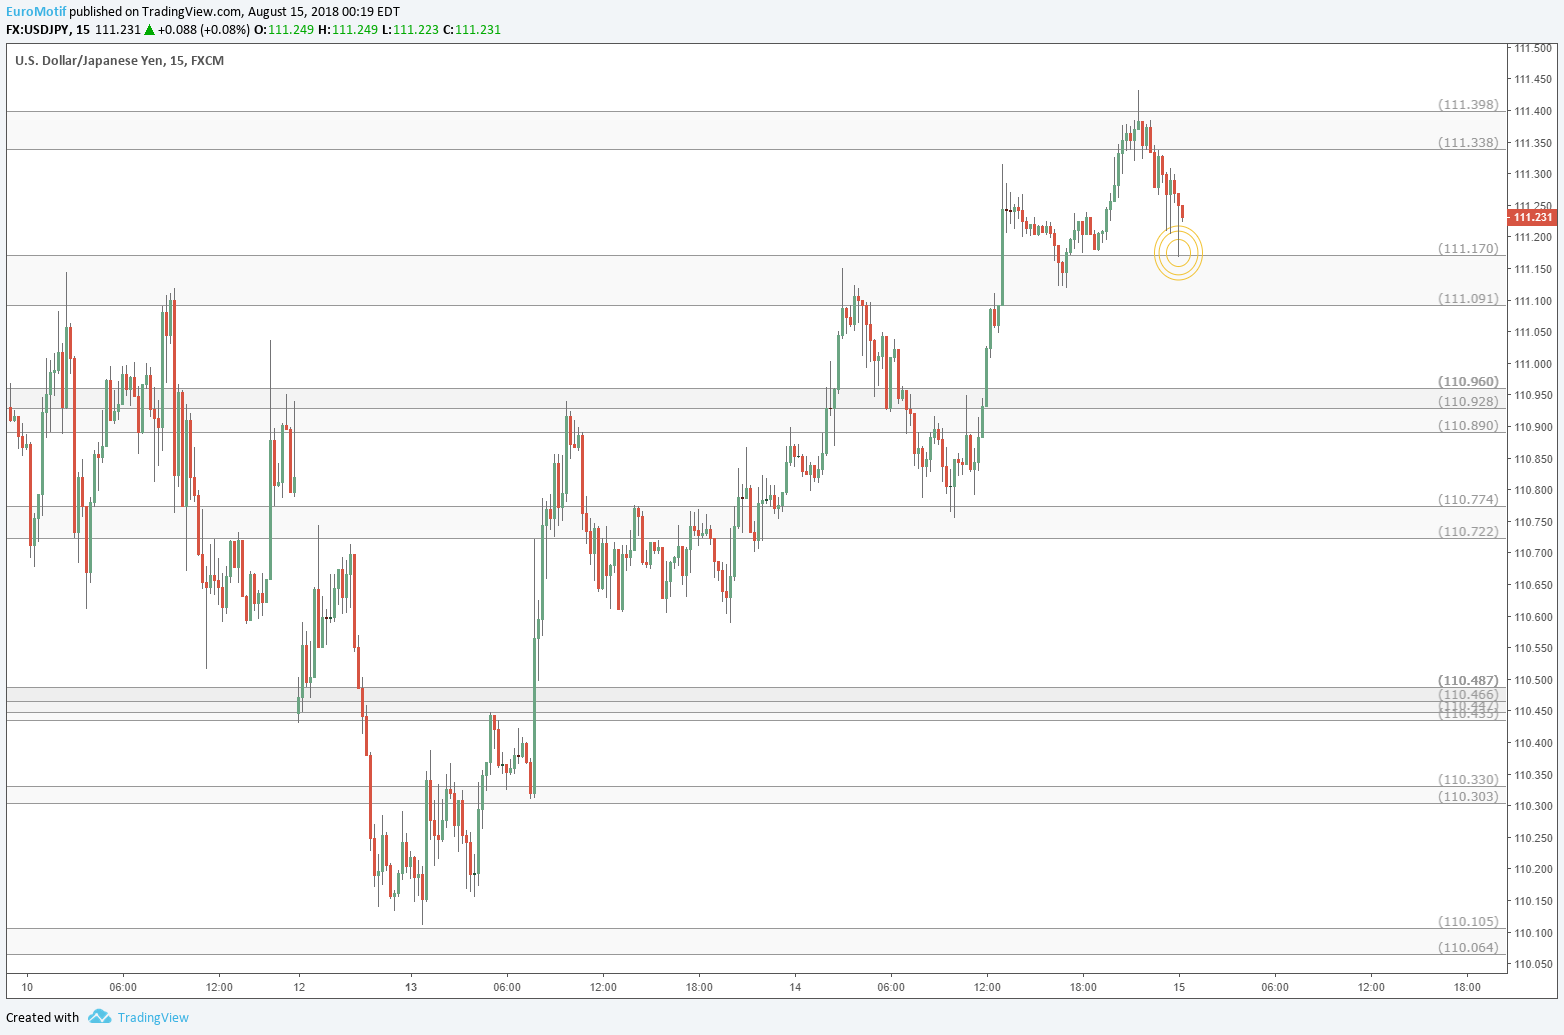Open the EuroMotif author link
The image size is (1564, 1035).
tap(36, 11)
